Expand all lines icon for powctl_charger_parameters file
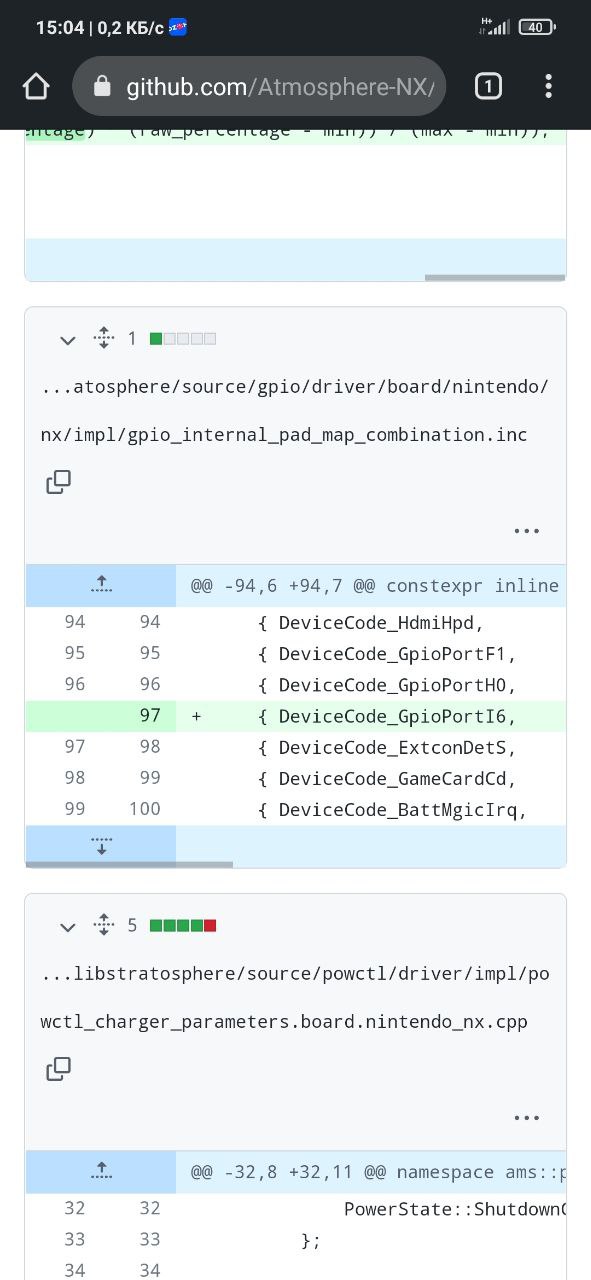 [x=104, y=925]
